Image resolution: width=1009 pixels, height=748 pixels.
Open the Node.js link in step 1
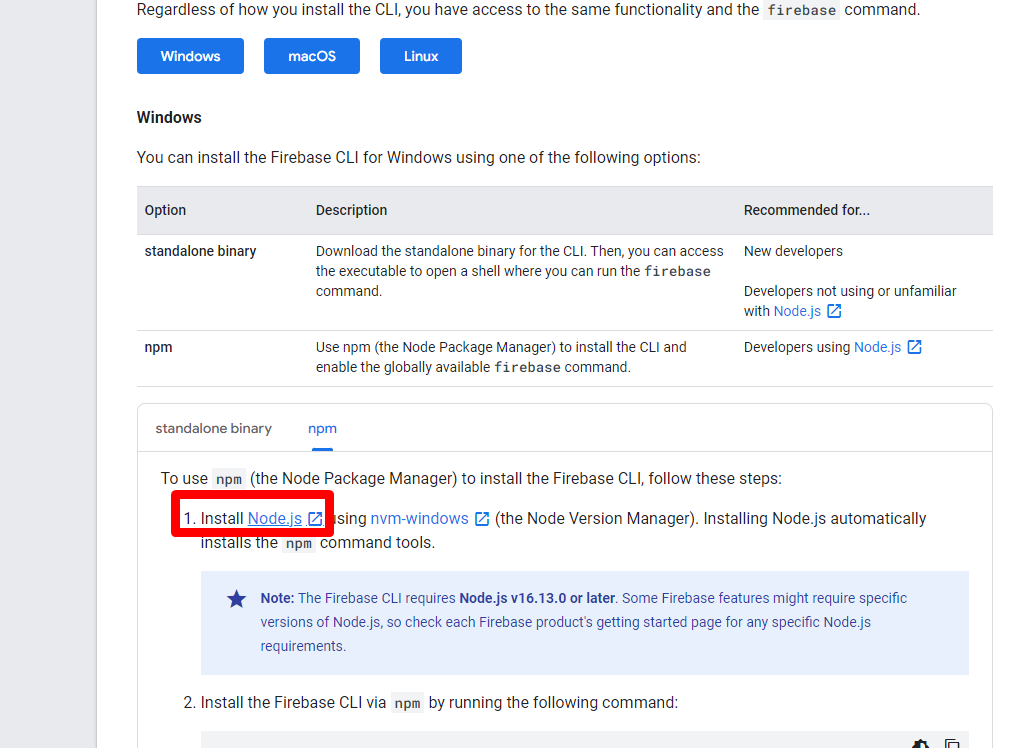pyautogui.click(x=275, y=518)
